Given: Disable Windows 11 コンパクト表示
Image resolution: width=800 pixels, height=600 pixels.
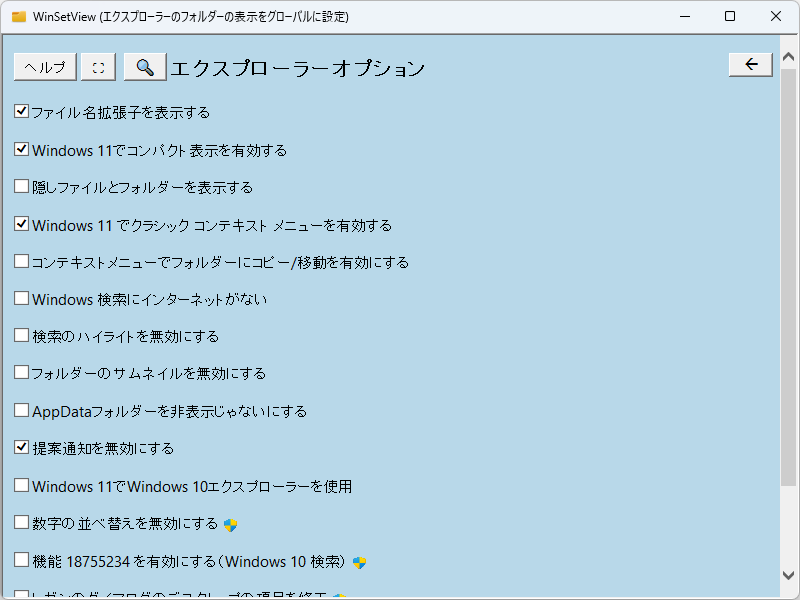Looking at the screenshot, I should [21, 148].
